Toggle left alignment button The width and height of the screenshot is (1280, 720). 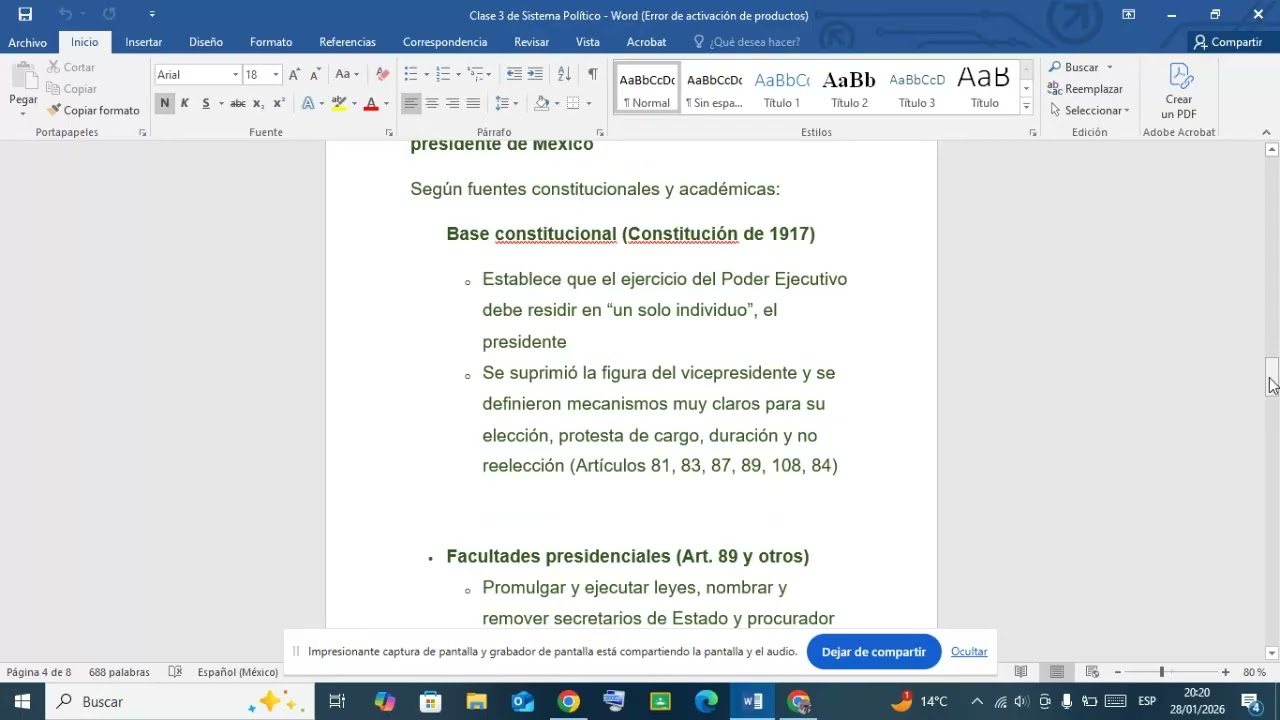pos(411,103)
